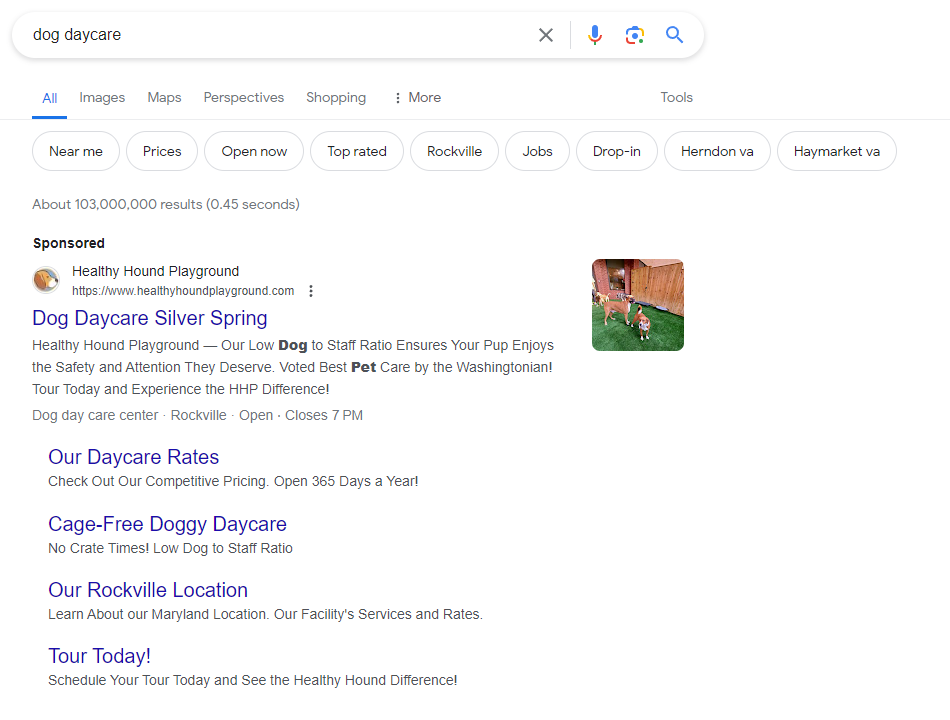
Task: Open the Our Rockville Location sitelink
Action: click(x=148, y=590)
